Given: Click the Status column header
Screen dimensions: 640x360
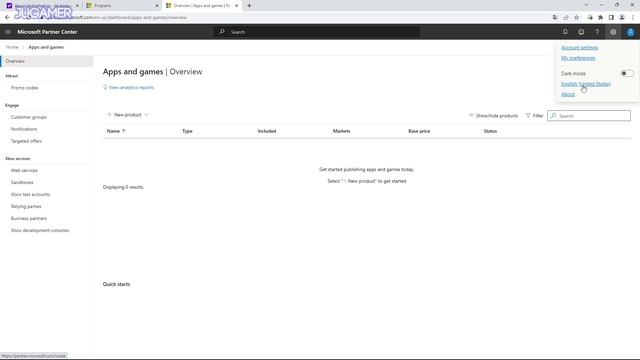Looking at the screenshot, I should point(490,131).
